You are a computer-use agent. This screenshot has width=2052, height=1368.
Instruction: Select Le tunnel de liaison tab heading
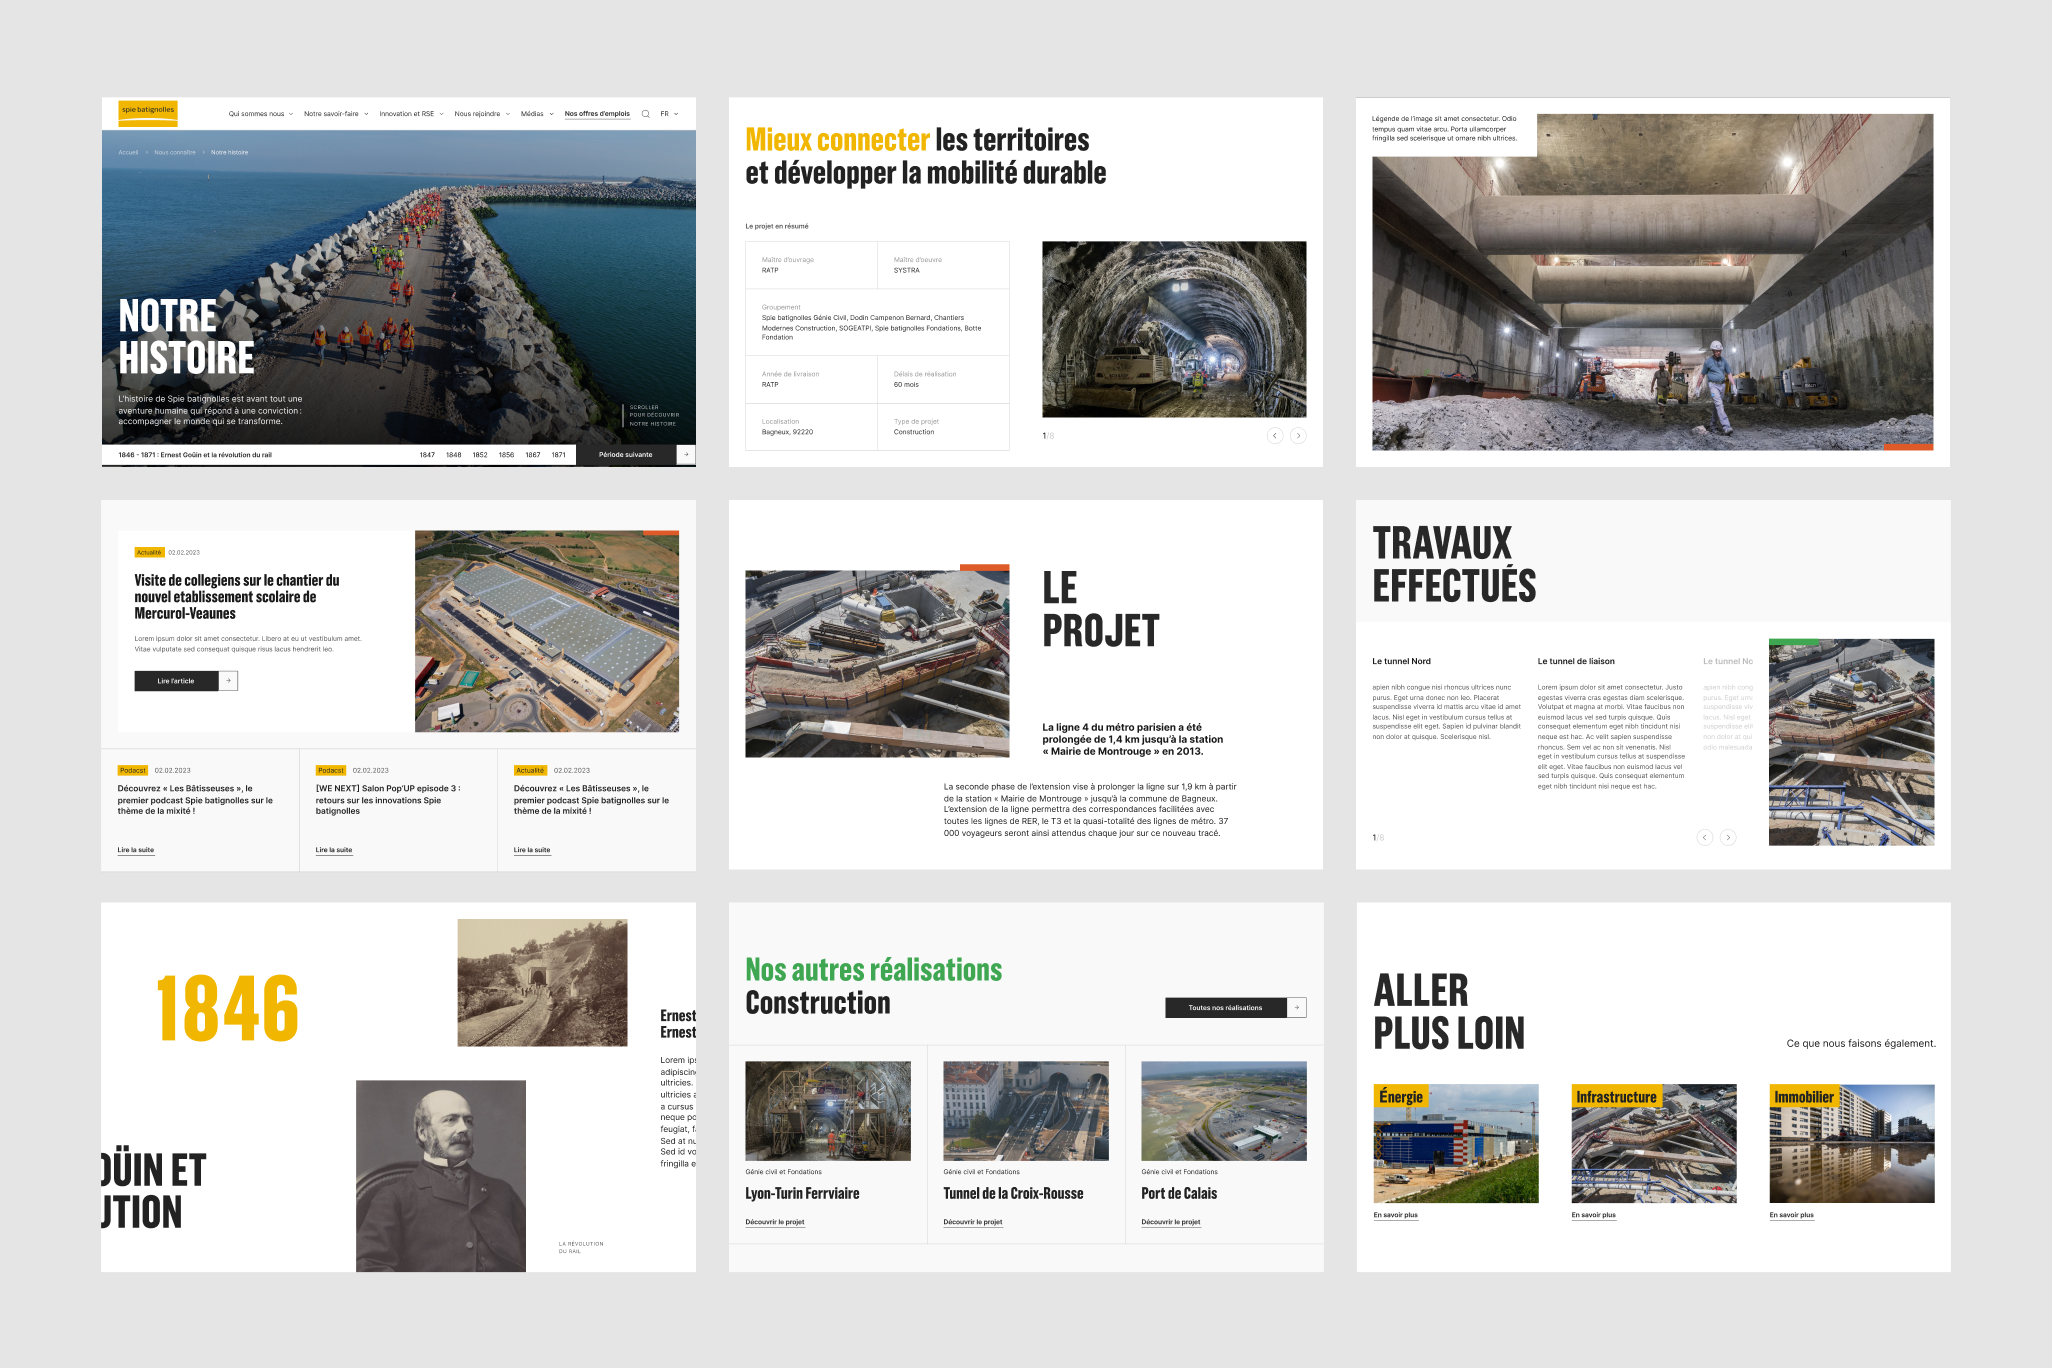click(1575, 661)
